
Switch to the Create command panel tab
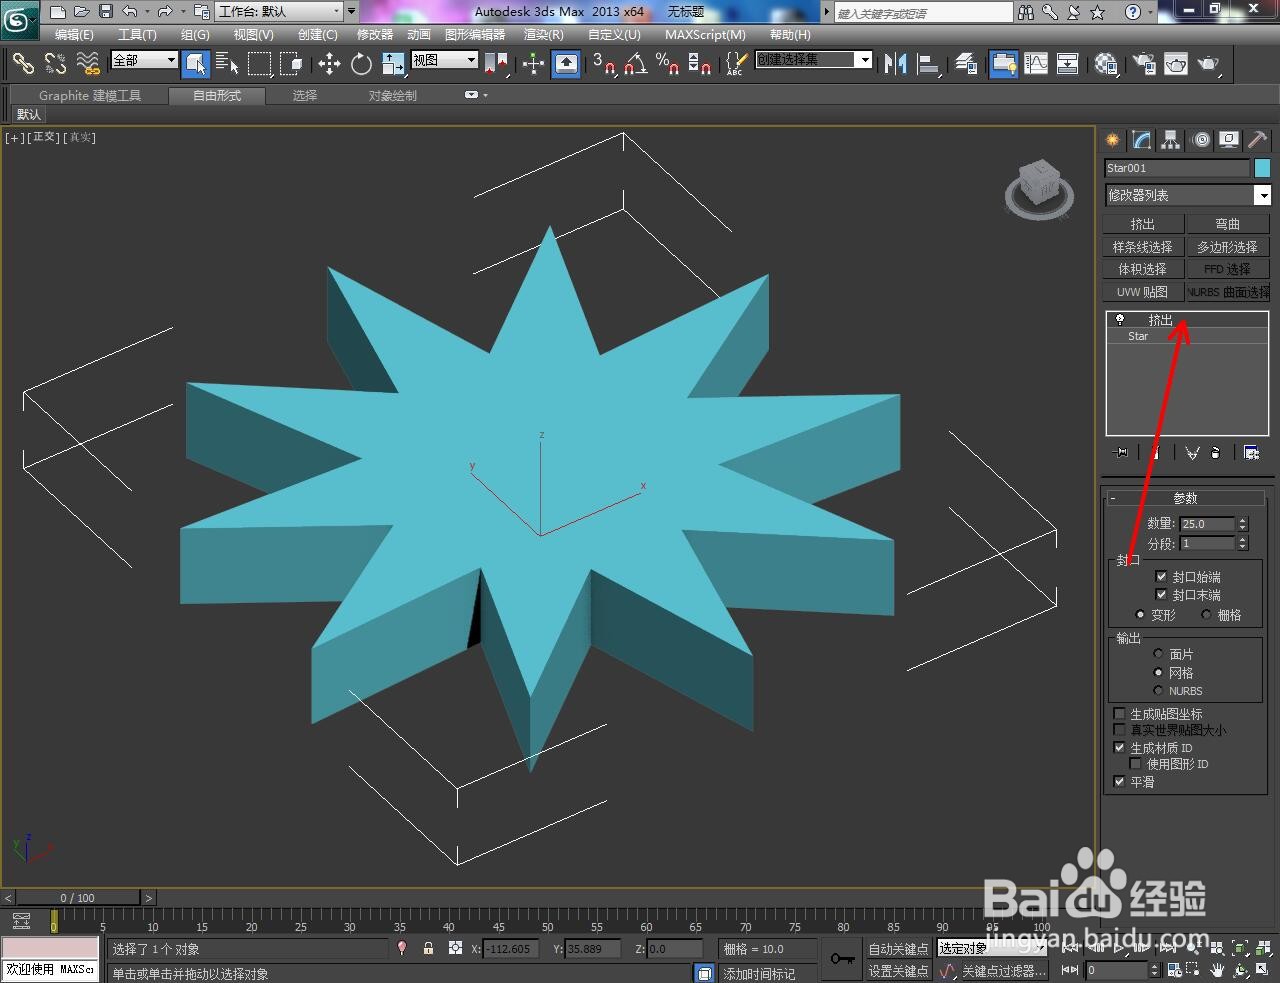(x=1112, y=140)
